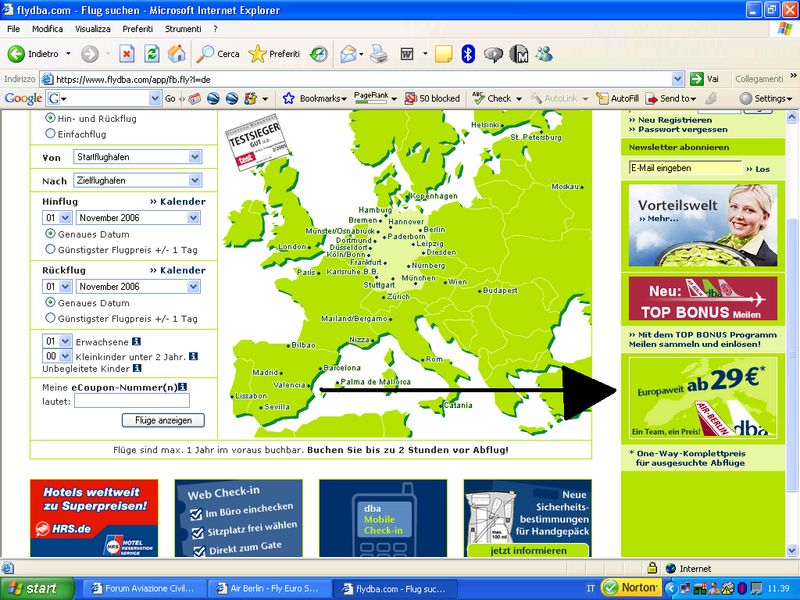The width and height of the screenshot is (800, 600).
Task: Open Hinflug month November 2006 dropdown
Action: click(138, 218)
